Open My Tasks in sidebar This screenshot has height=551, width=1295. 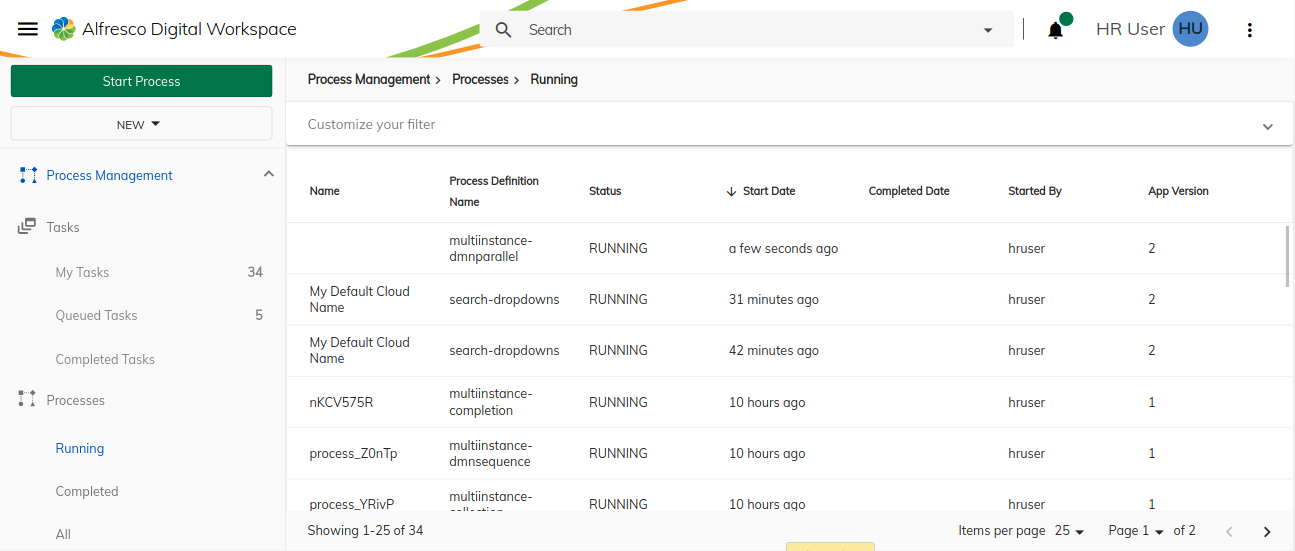(82, 272)
